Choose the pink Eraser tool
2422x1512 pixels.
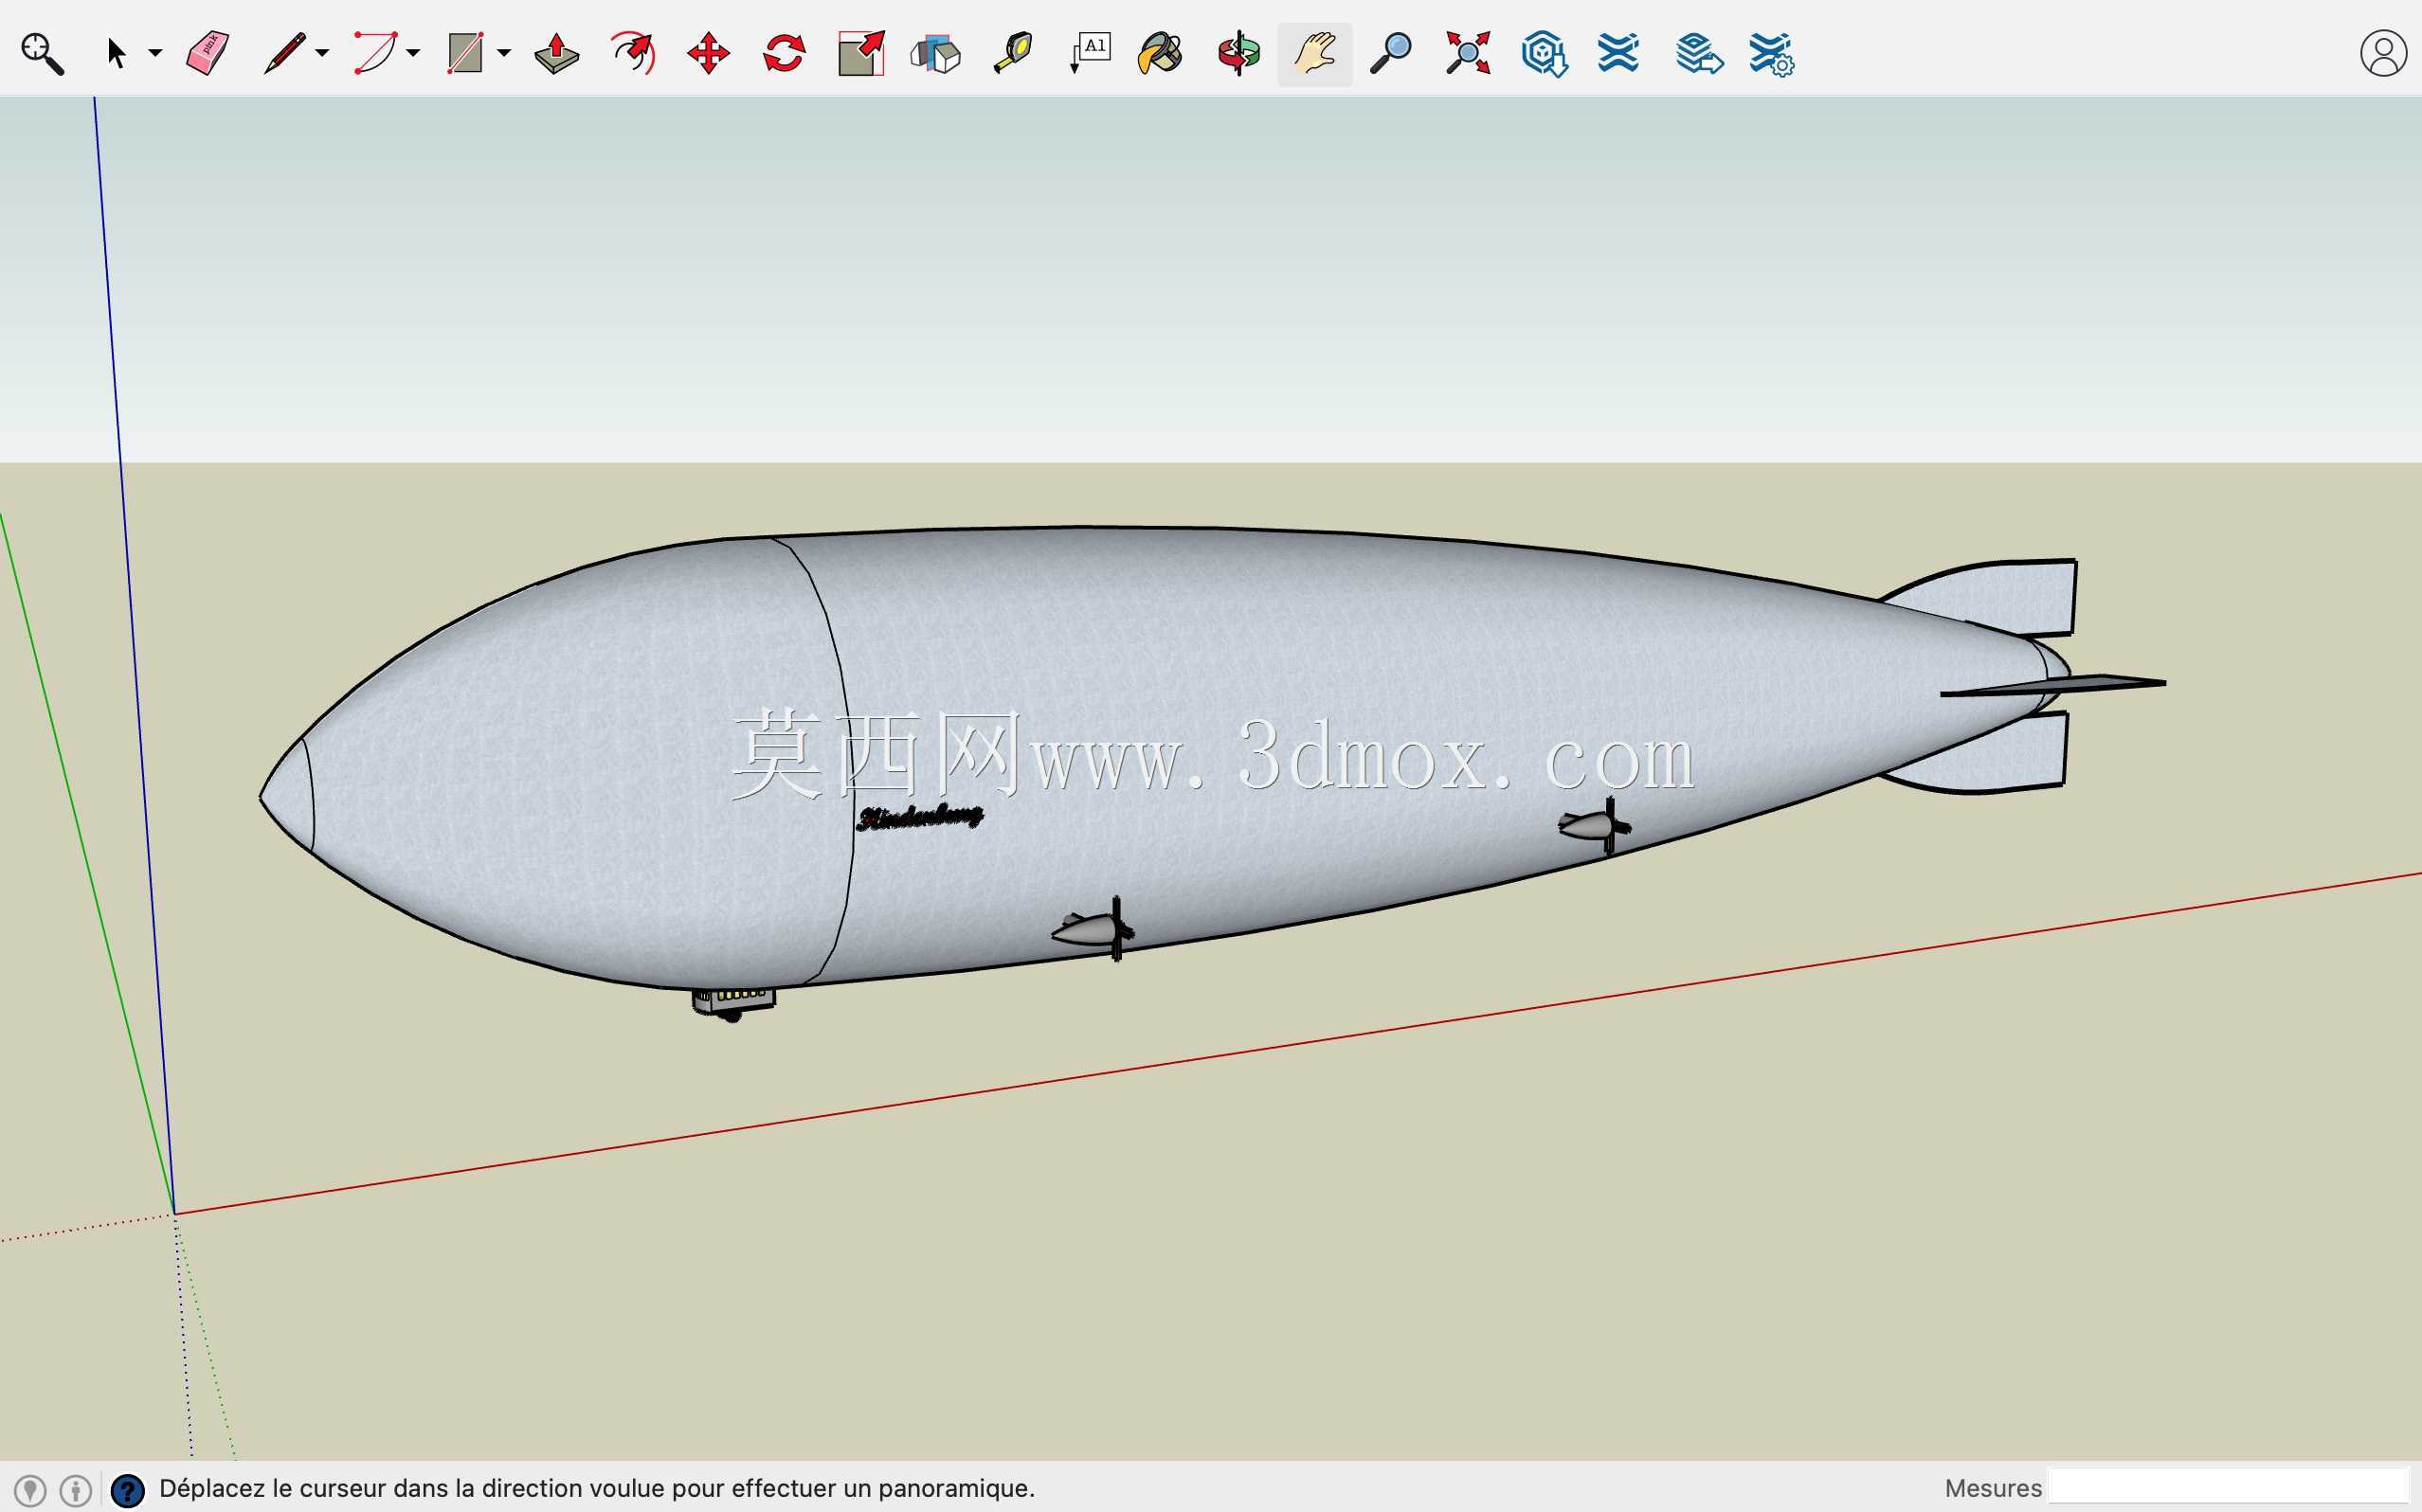click(208, 53)
